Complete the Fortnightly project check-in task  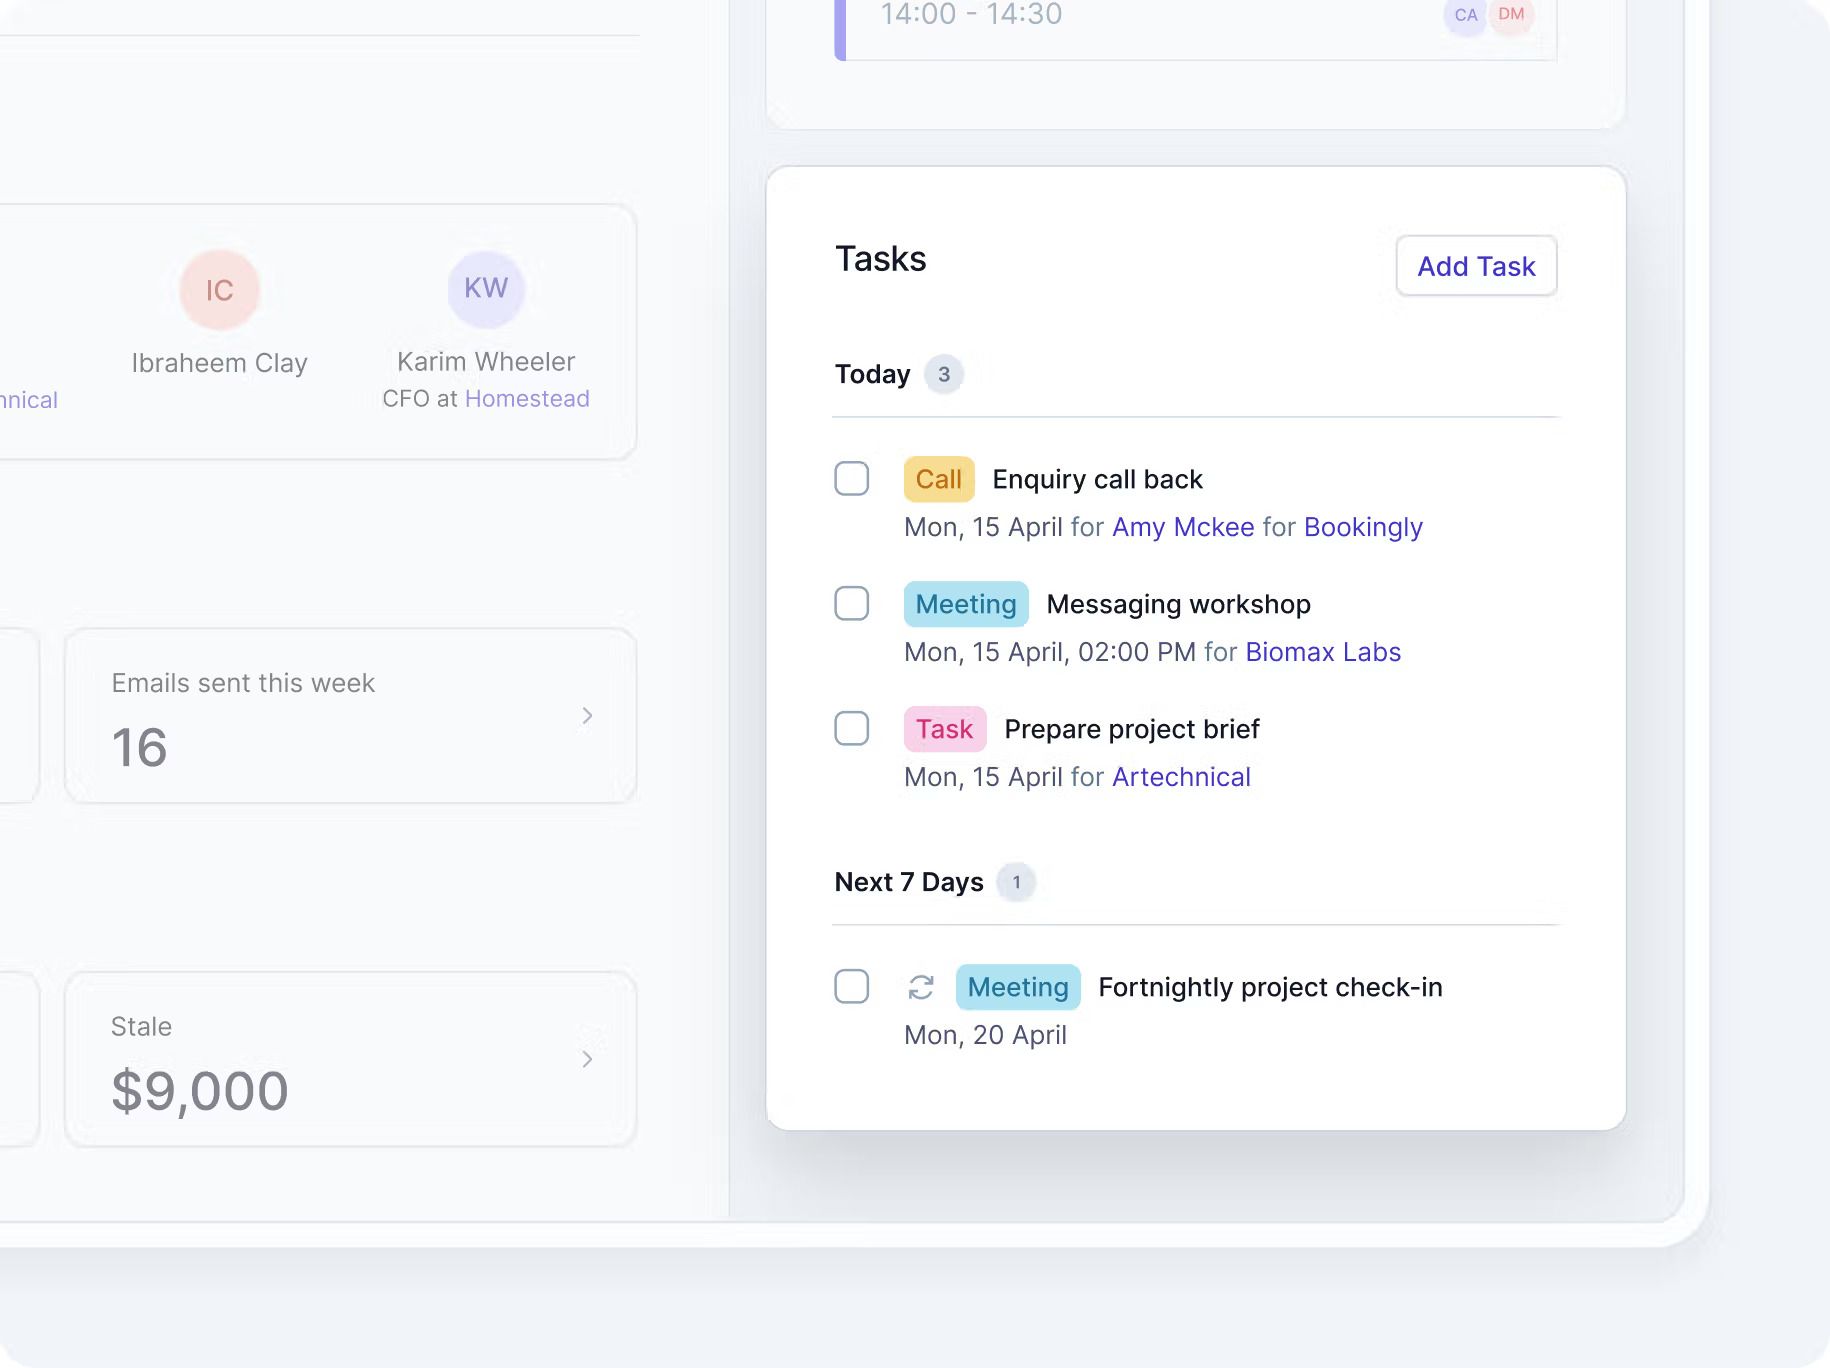(x=852, y=986)
